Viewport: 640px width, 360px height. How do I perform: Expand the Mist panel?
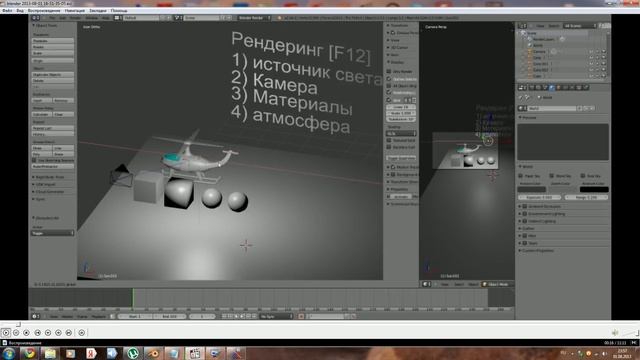(520, 236)
